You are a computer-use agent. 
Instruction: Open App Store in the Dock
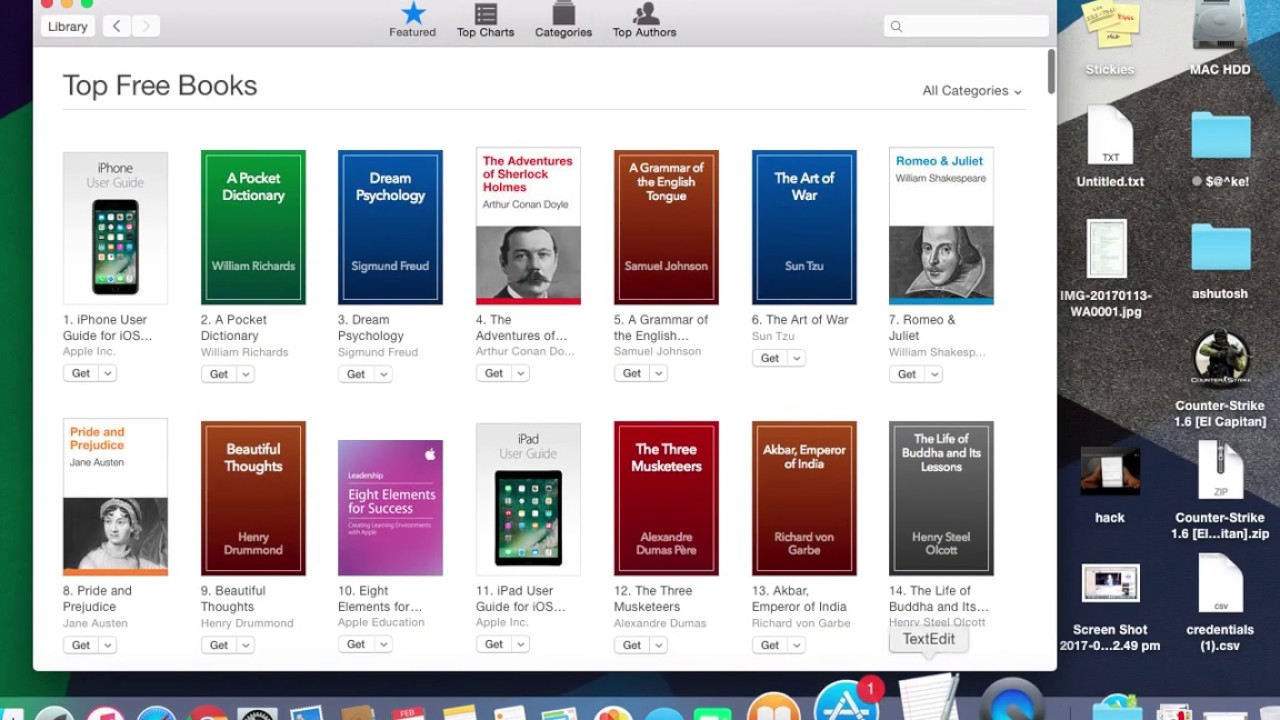846,700
